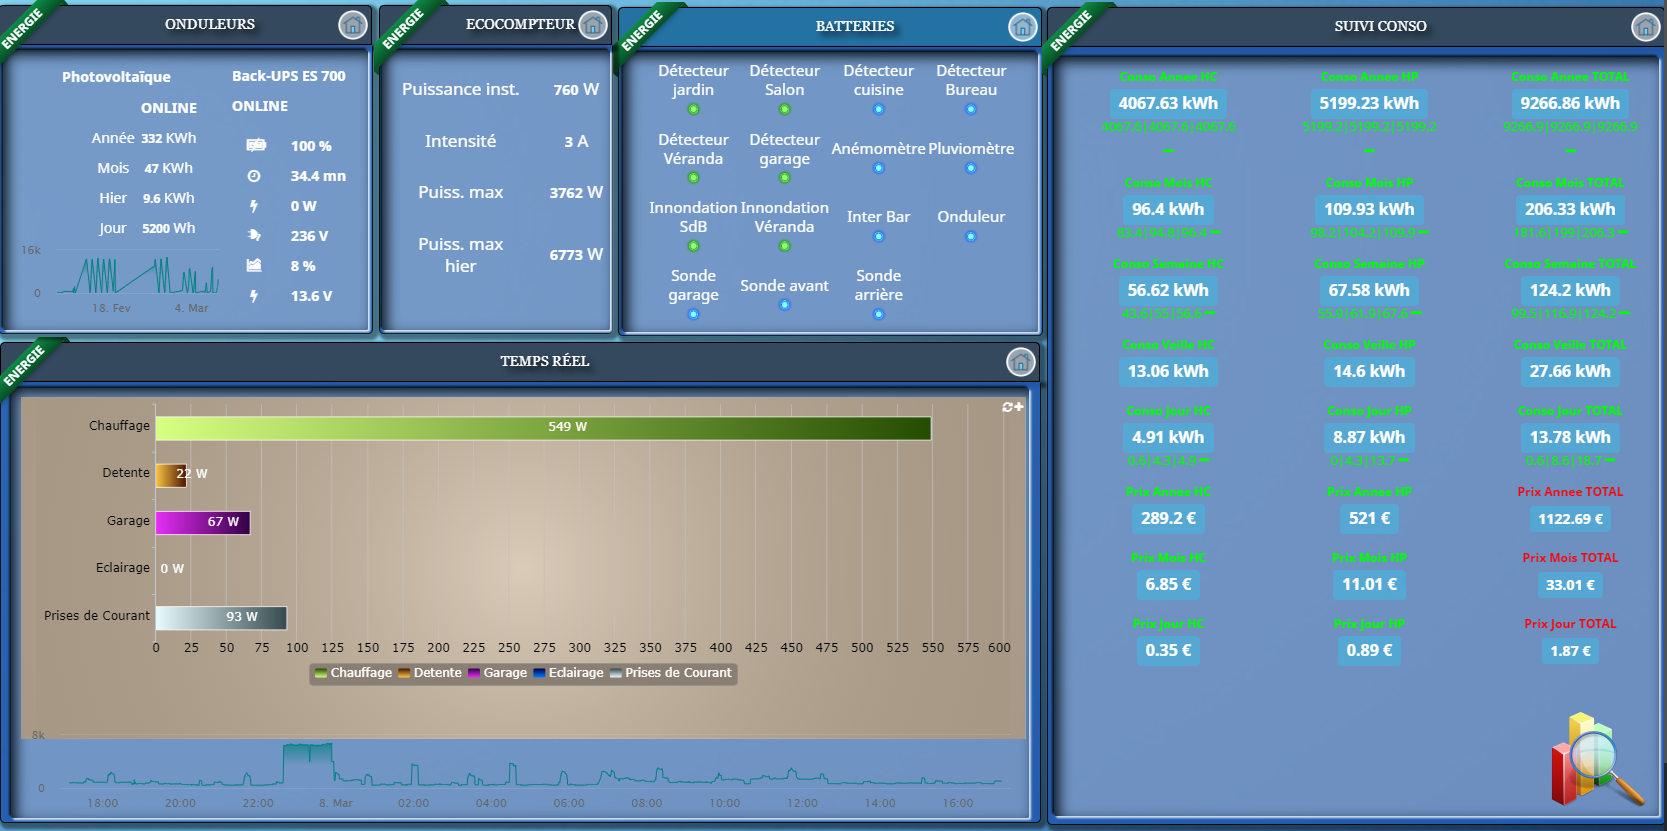Open home icon in ECOCOMPTEUR panel header
The height and width of the screenshot is (831, 1667).
point(593,25)
